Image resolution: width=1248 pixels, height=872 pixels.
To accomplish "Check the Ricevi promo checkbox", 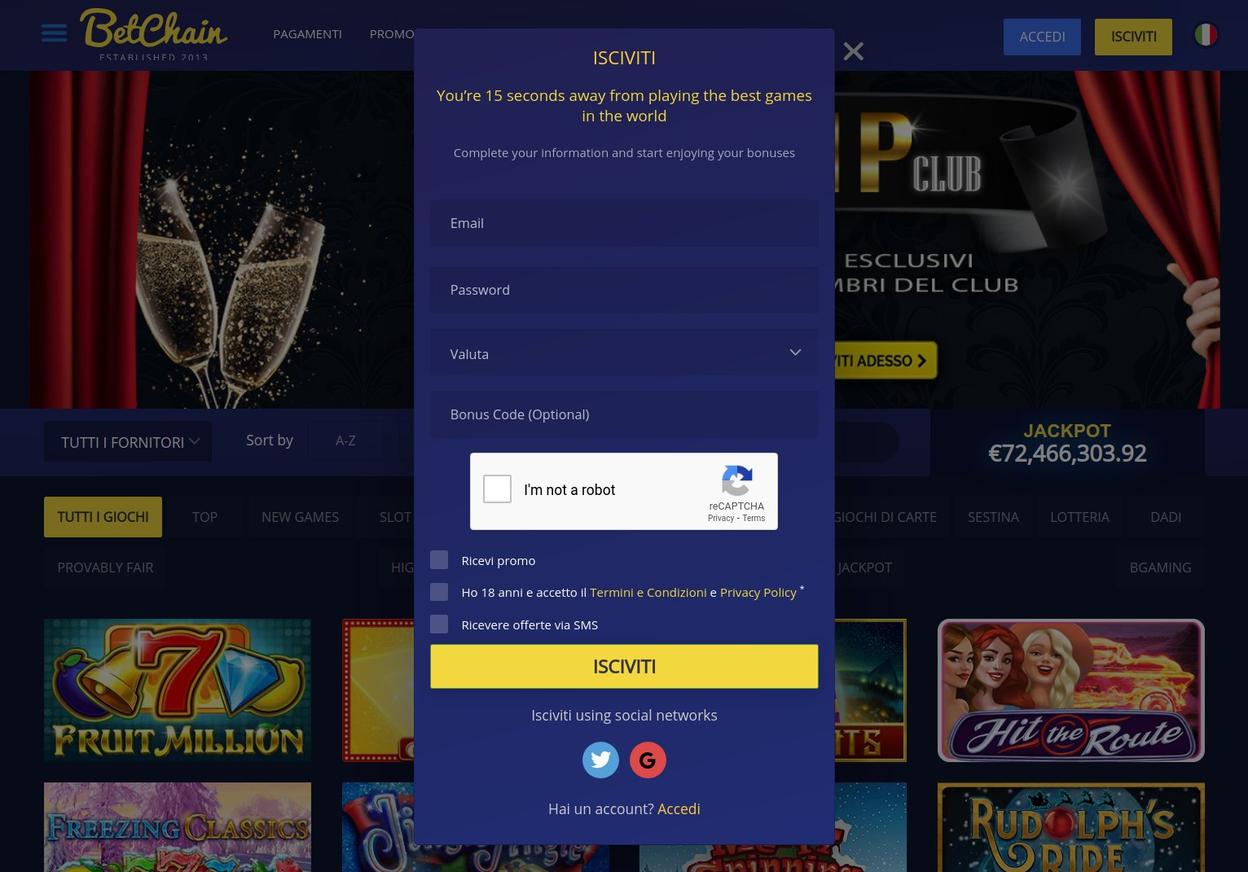I will pyautogui.click(x=439, y=560).
